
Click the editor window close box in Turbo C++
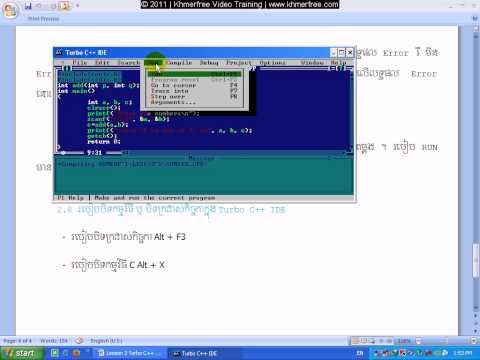pos(66,68)
